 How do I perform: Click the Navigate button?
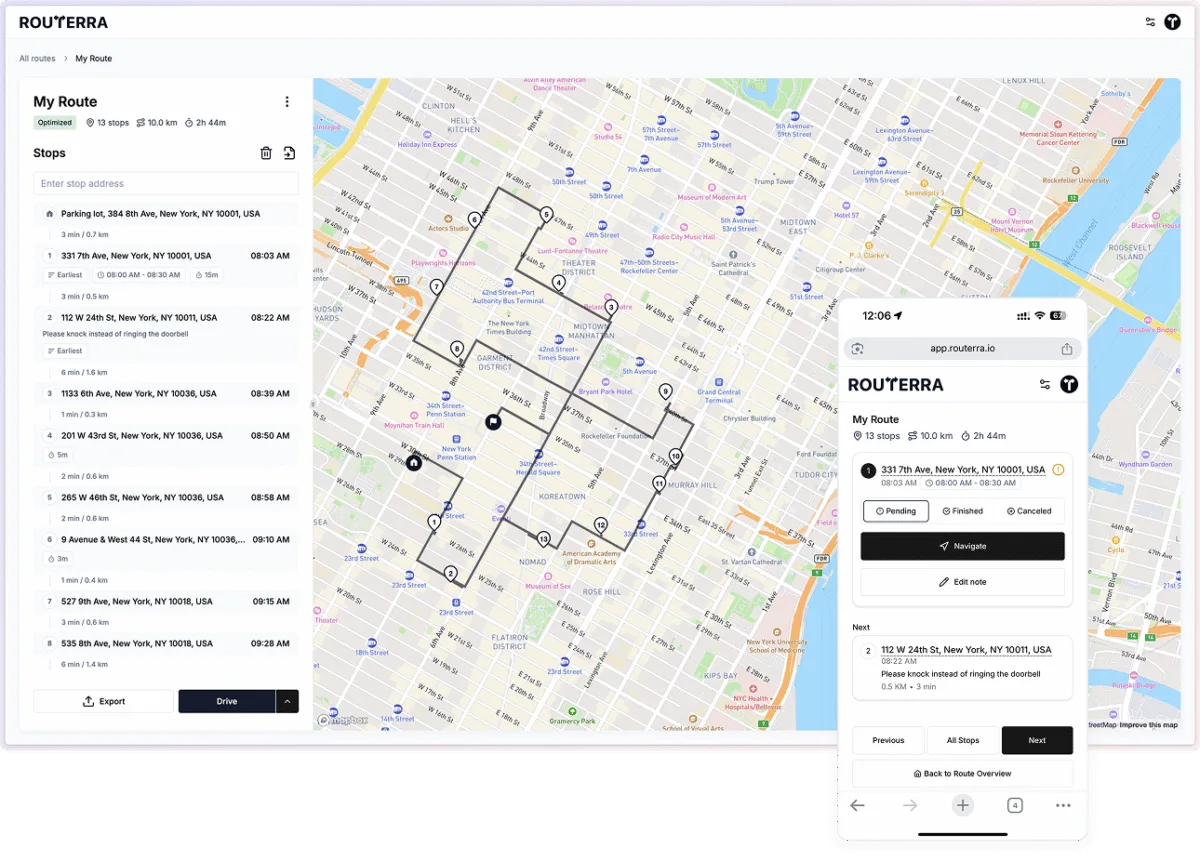pos(963,546)
